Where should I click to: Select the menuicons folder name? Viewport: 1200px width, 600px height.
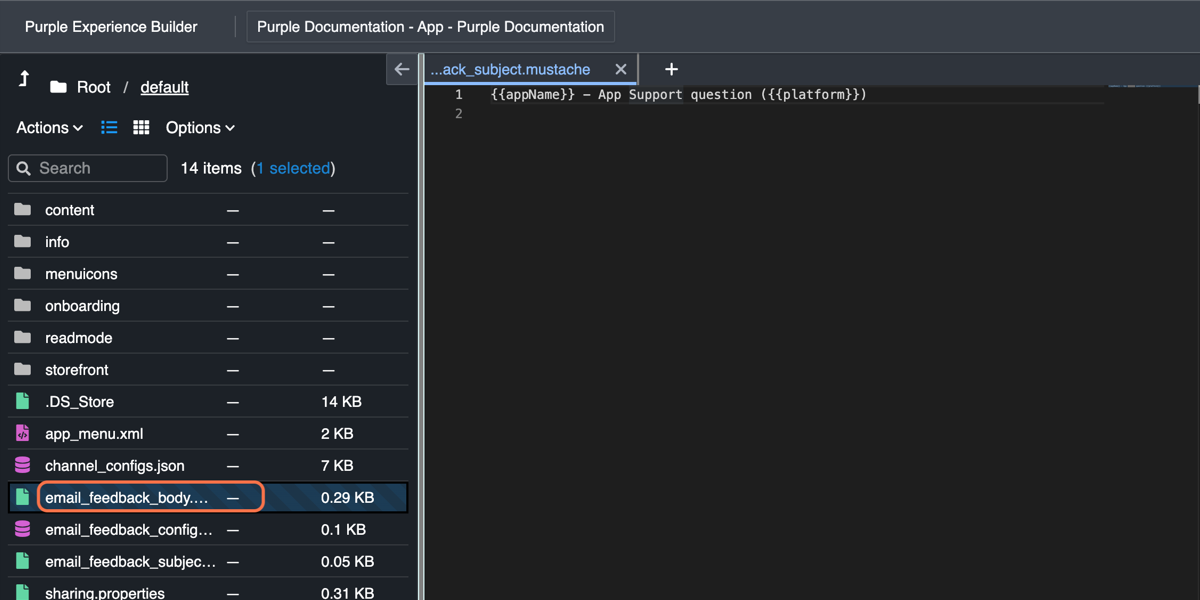click(x=81, y=274)
